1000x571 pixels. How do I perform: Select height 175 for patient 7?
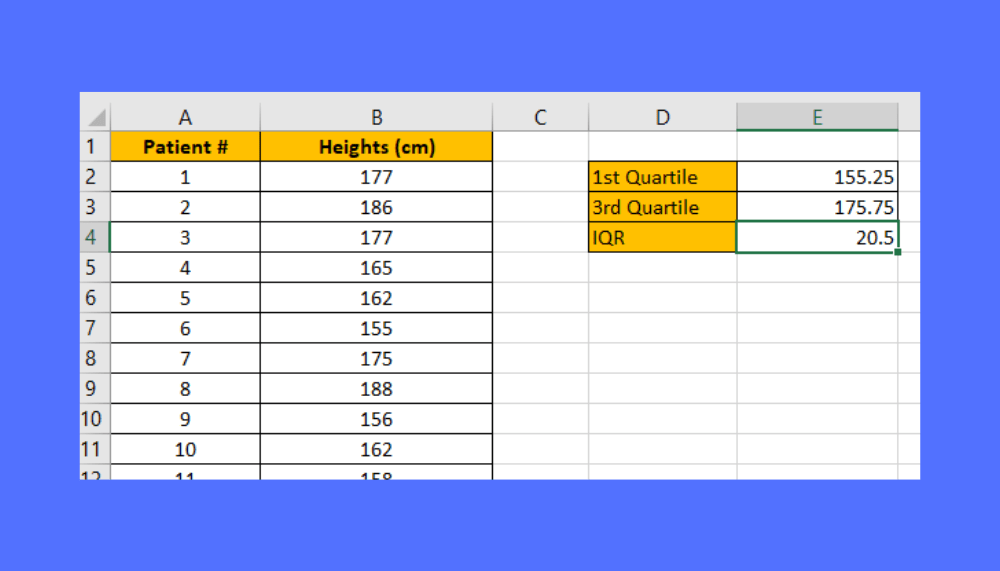[x=376, y=359]
